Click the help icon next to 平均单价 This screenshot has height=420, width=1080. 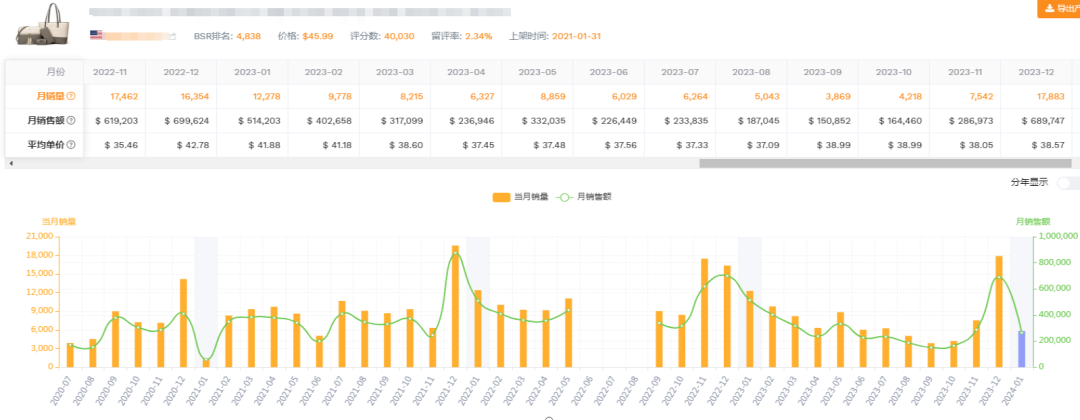(70, 145)
